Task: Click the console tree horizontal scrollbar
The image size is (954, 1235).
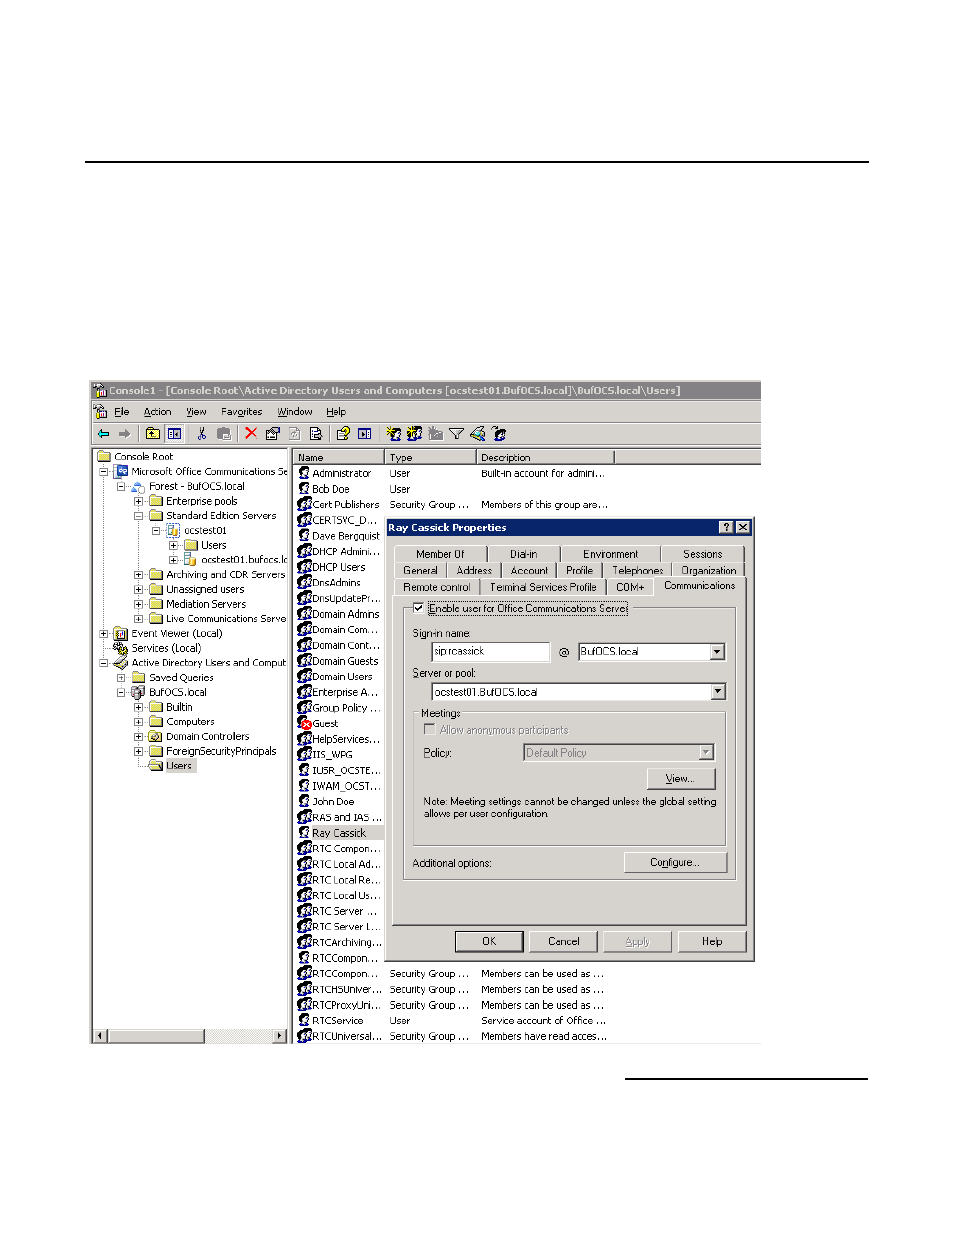Action: 190,1036
